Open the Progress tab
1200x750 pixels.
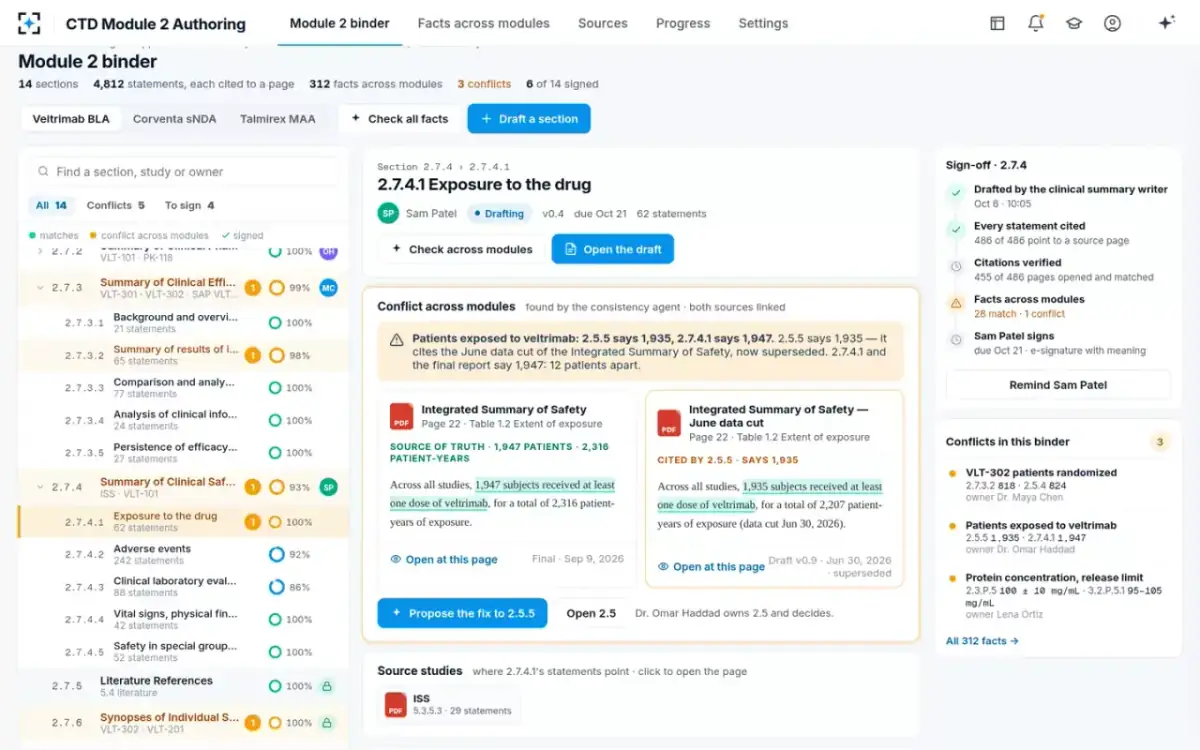[x=683, y=23]
